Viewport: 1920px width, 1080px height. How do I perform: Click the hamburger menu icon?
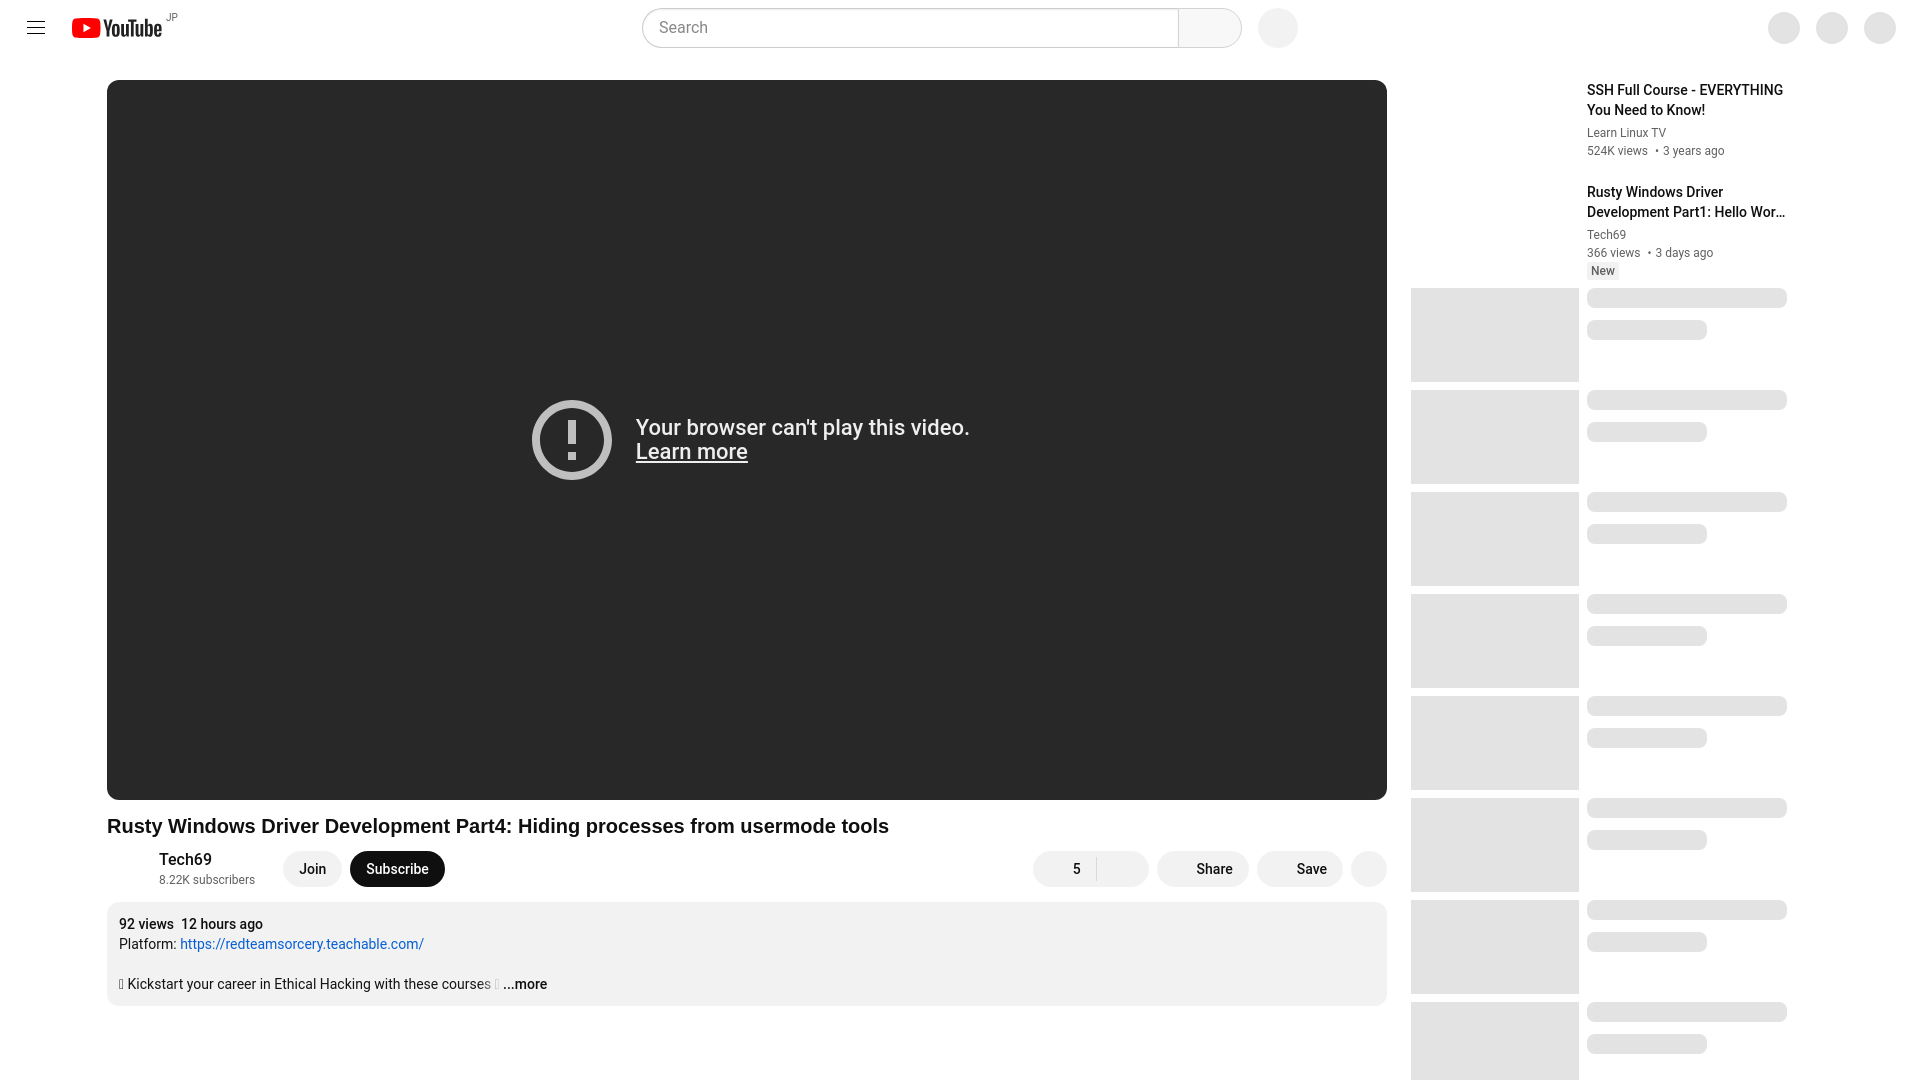coord(36,26)
